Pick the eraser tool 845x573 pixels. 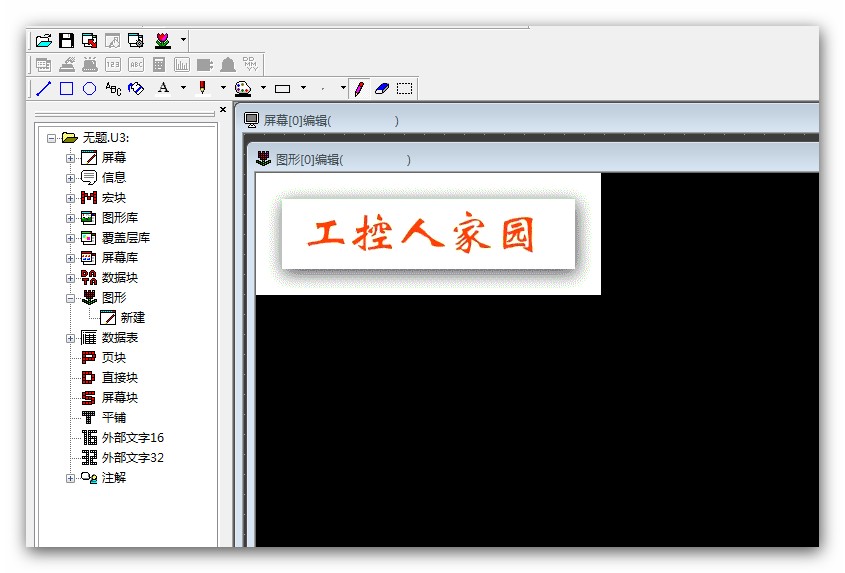(x=381, y=89)
